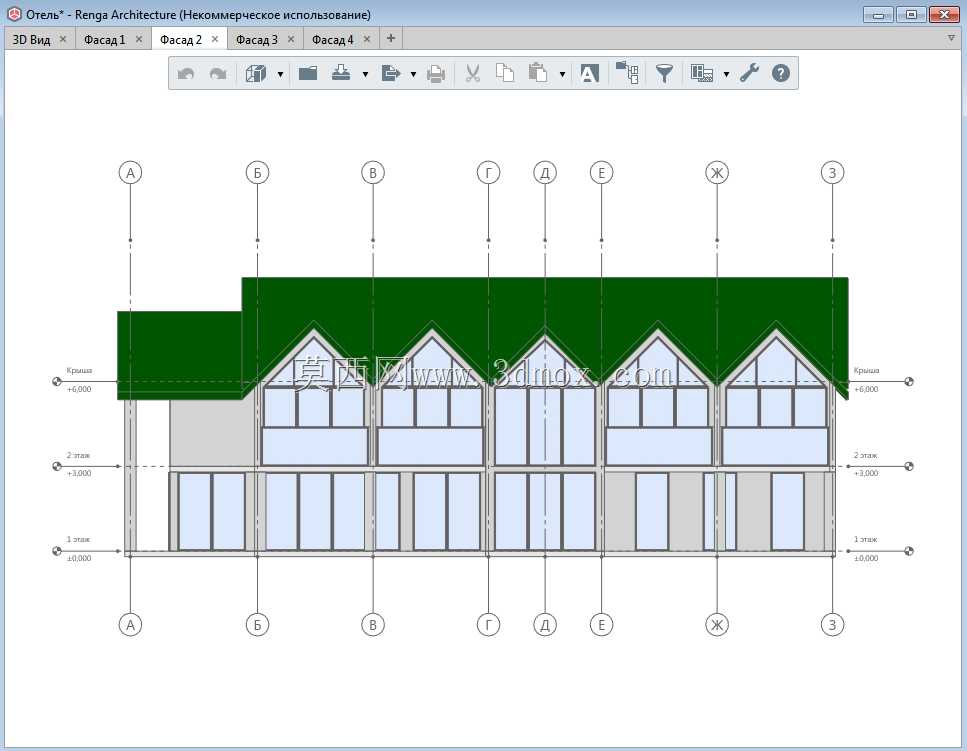Image resolution: width=967 pixels, height=751 pixels.
Task: Click the text styles A icon
Action: 589,74
